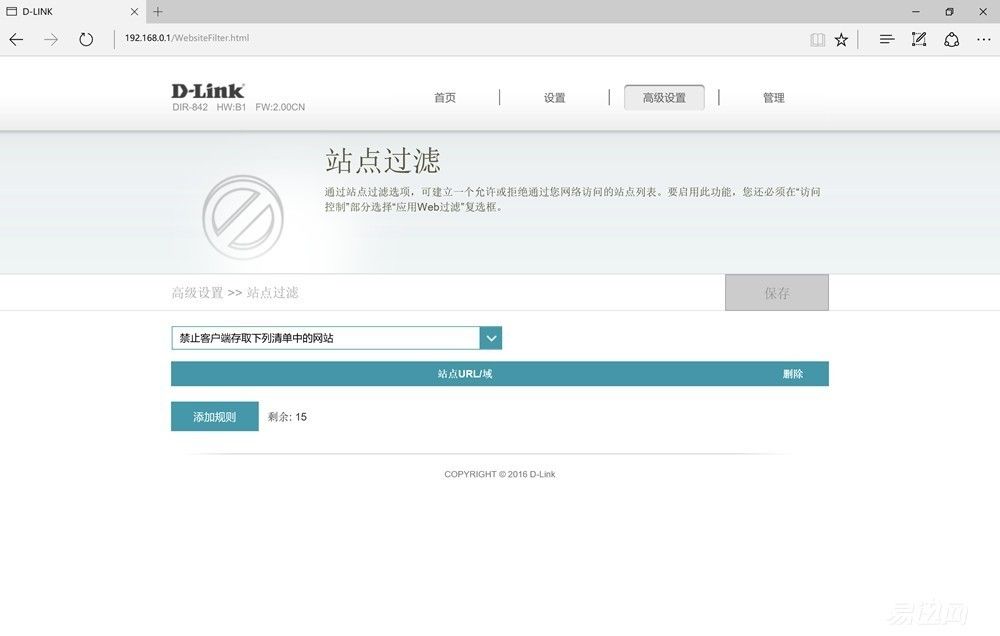Open the 高级设置 navigation menu
This screenshot has height=636, width=1000.
[x=664, y=98]
